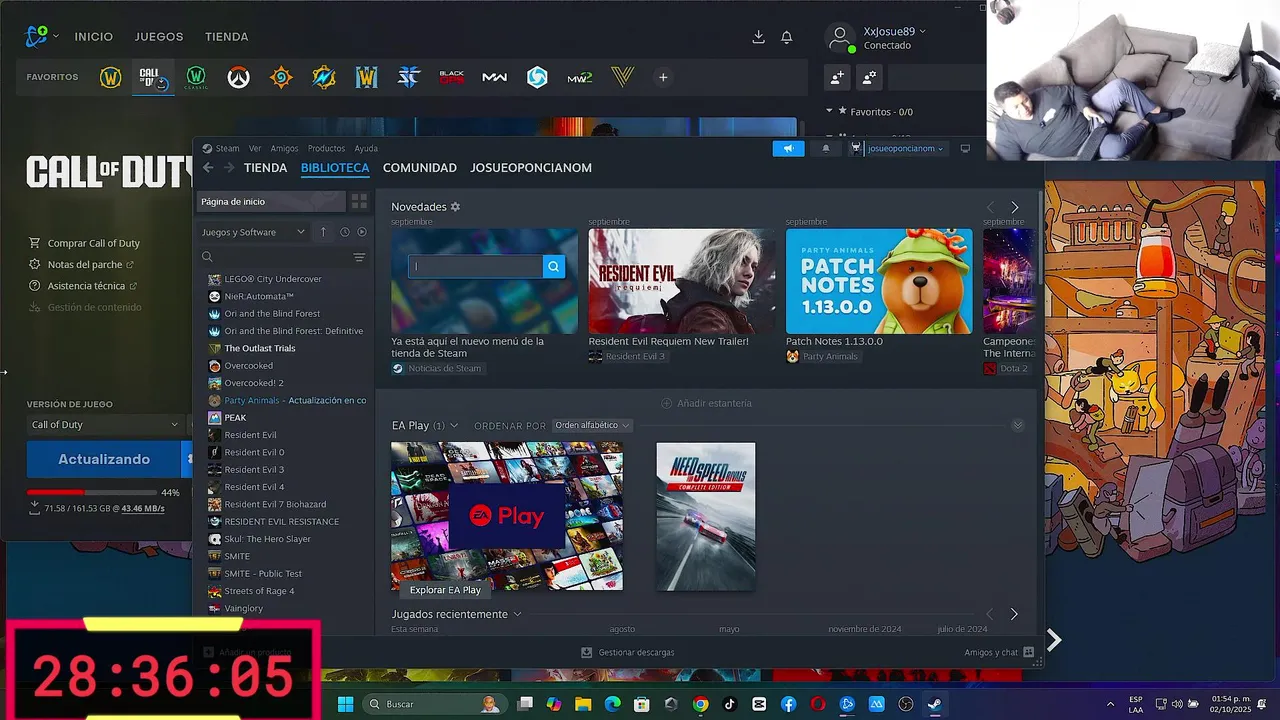Open Battle.net TIENDA tab
1280x720 pixels.
coord(227,37)
